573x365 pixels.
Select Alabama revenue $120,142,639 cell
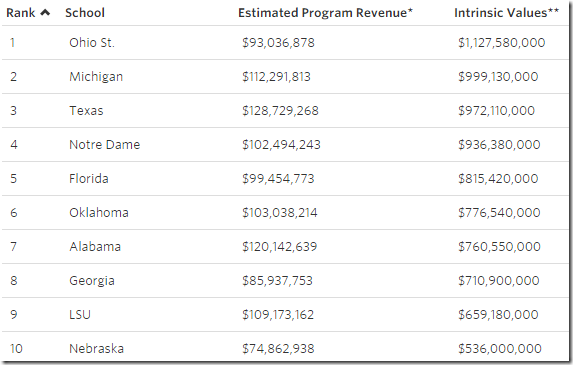tap(280, 247)
